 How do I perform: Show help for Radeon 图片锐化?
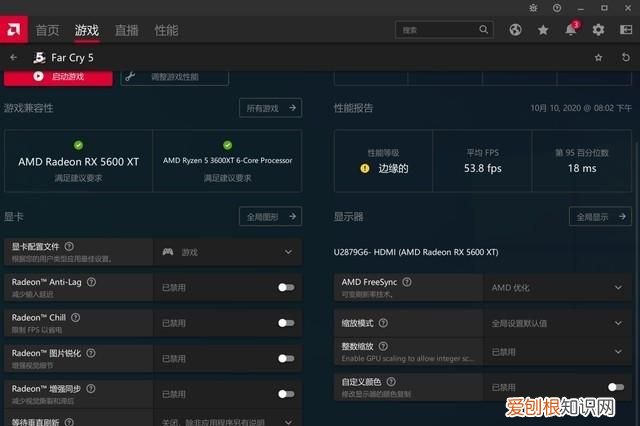coord(91,353)
